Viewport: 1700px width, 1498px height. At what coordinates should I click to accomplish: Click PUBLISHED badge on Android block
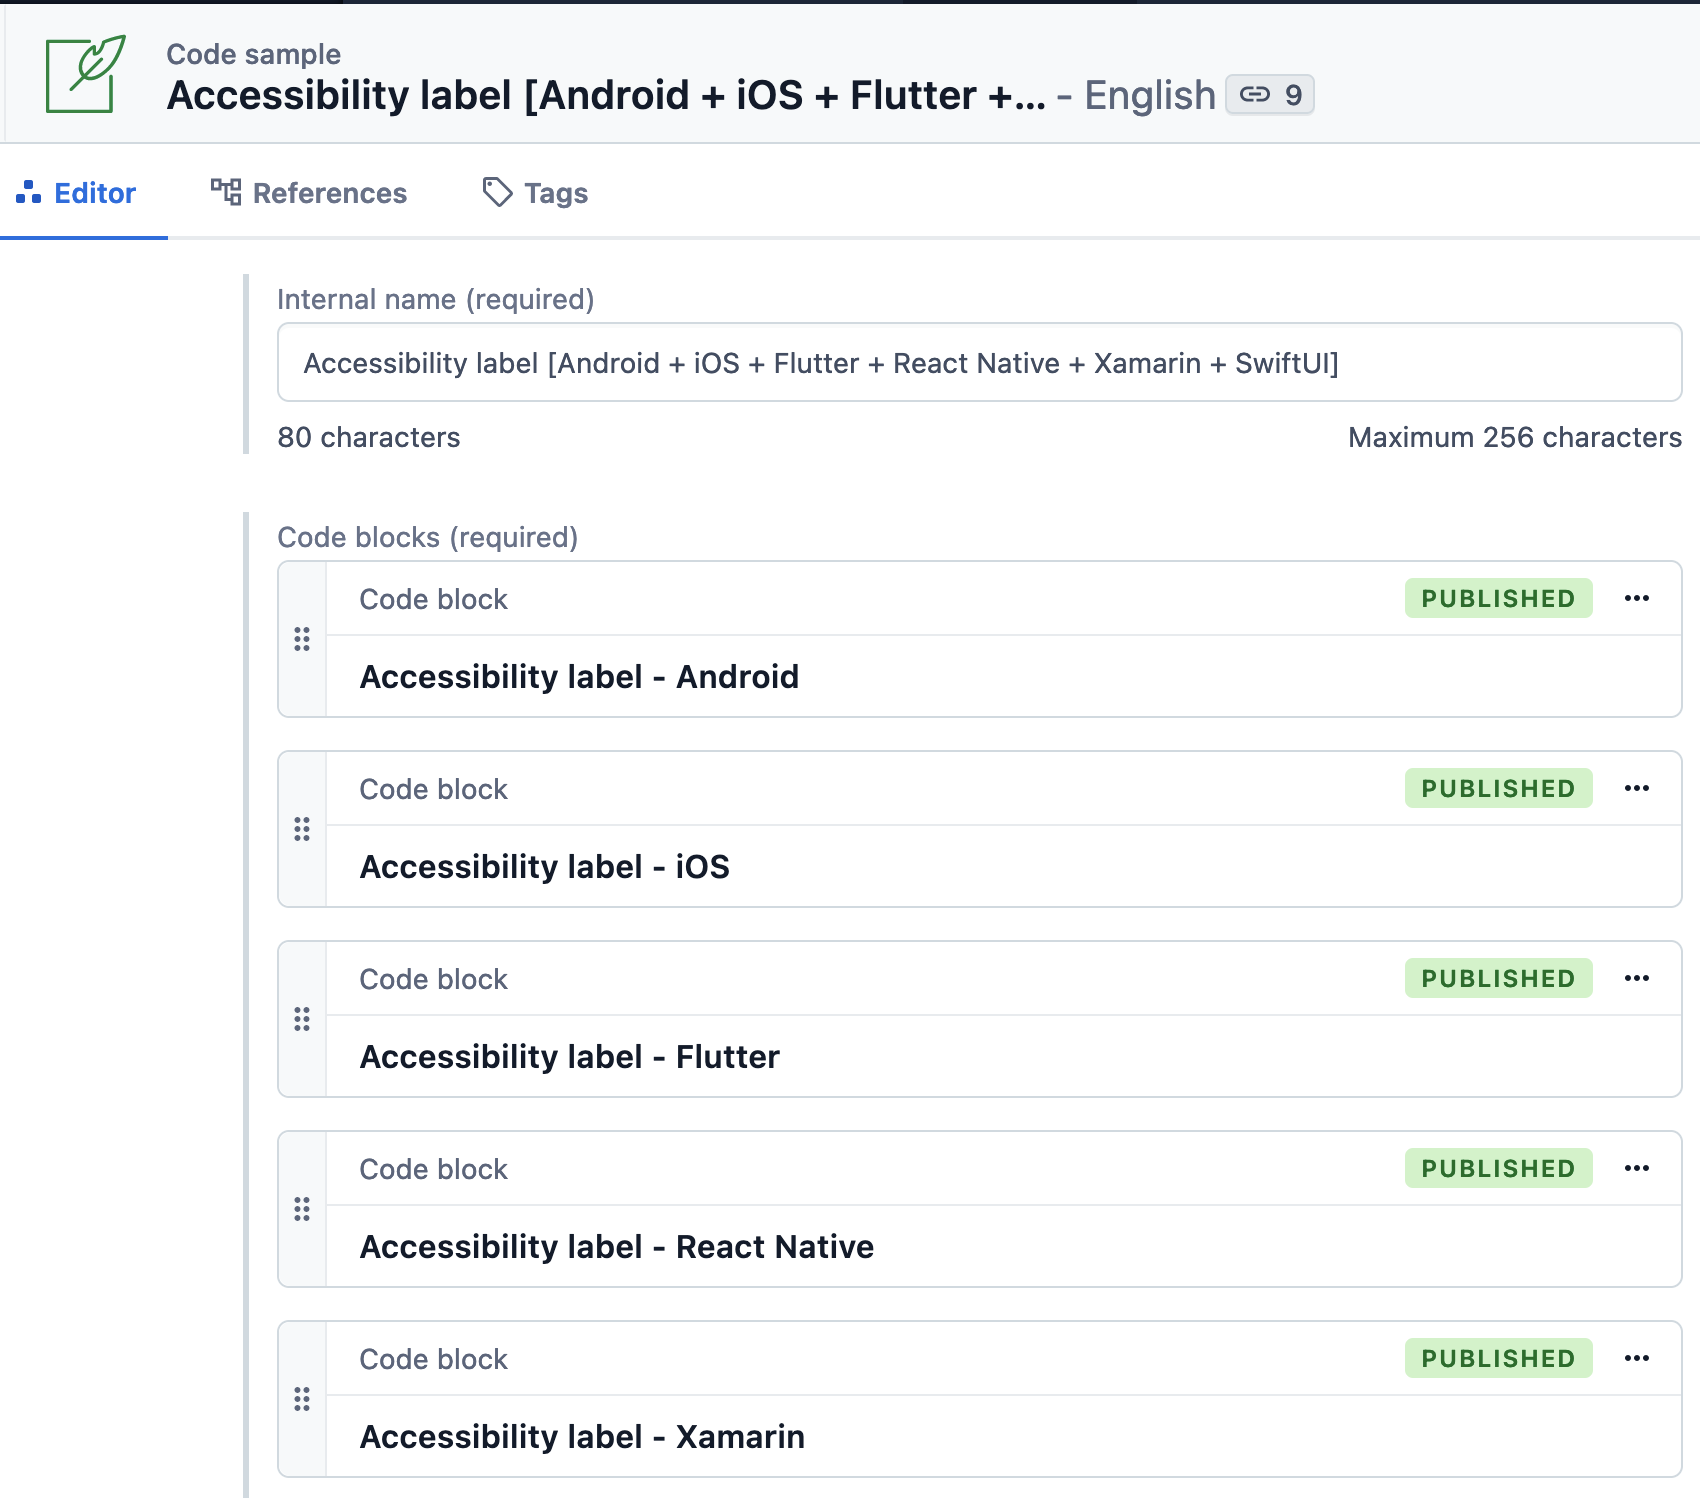tap(1498, 598)
